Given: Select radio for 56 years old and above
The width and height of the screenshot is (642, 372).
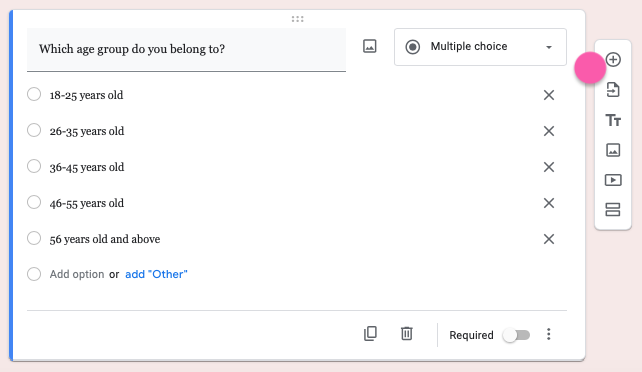Looking at the screenshot, I should tap(34, 238).
